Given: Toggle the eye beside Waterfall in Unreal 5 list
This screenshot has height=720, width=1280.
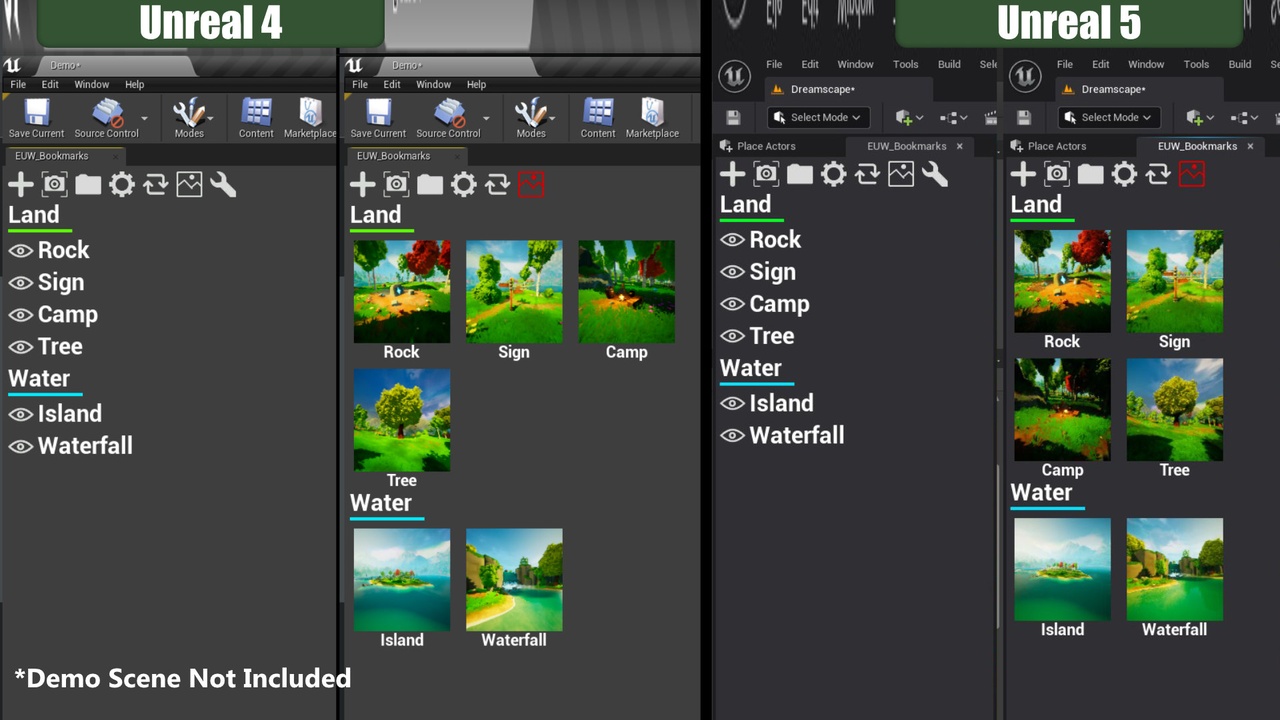Looking at the screenshot, I should [733, 435].
